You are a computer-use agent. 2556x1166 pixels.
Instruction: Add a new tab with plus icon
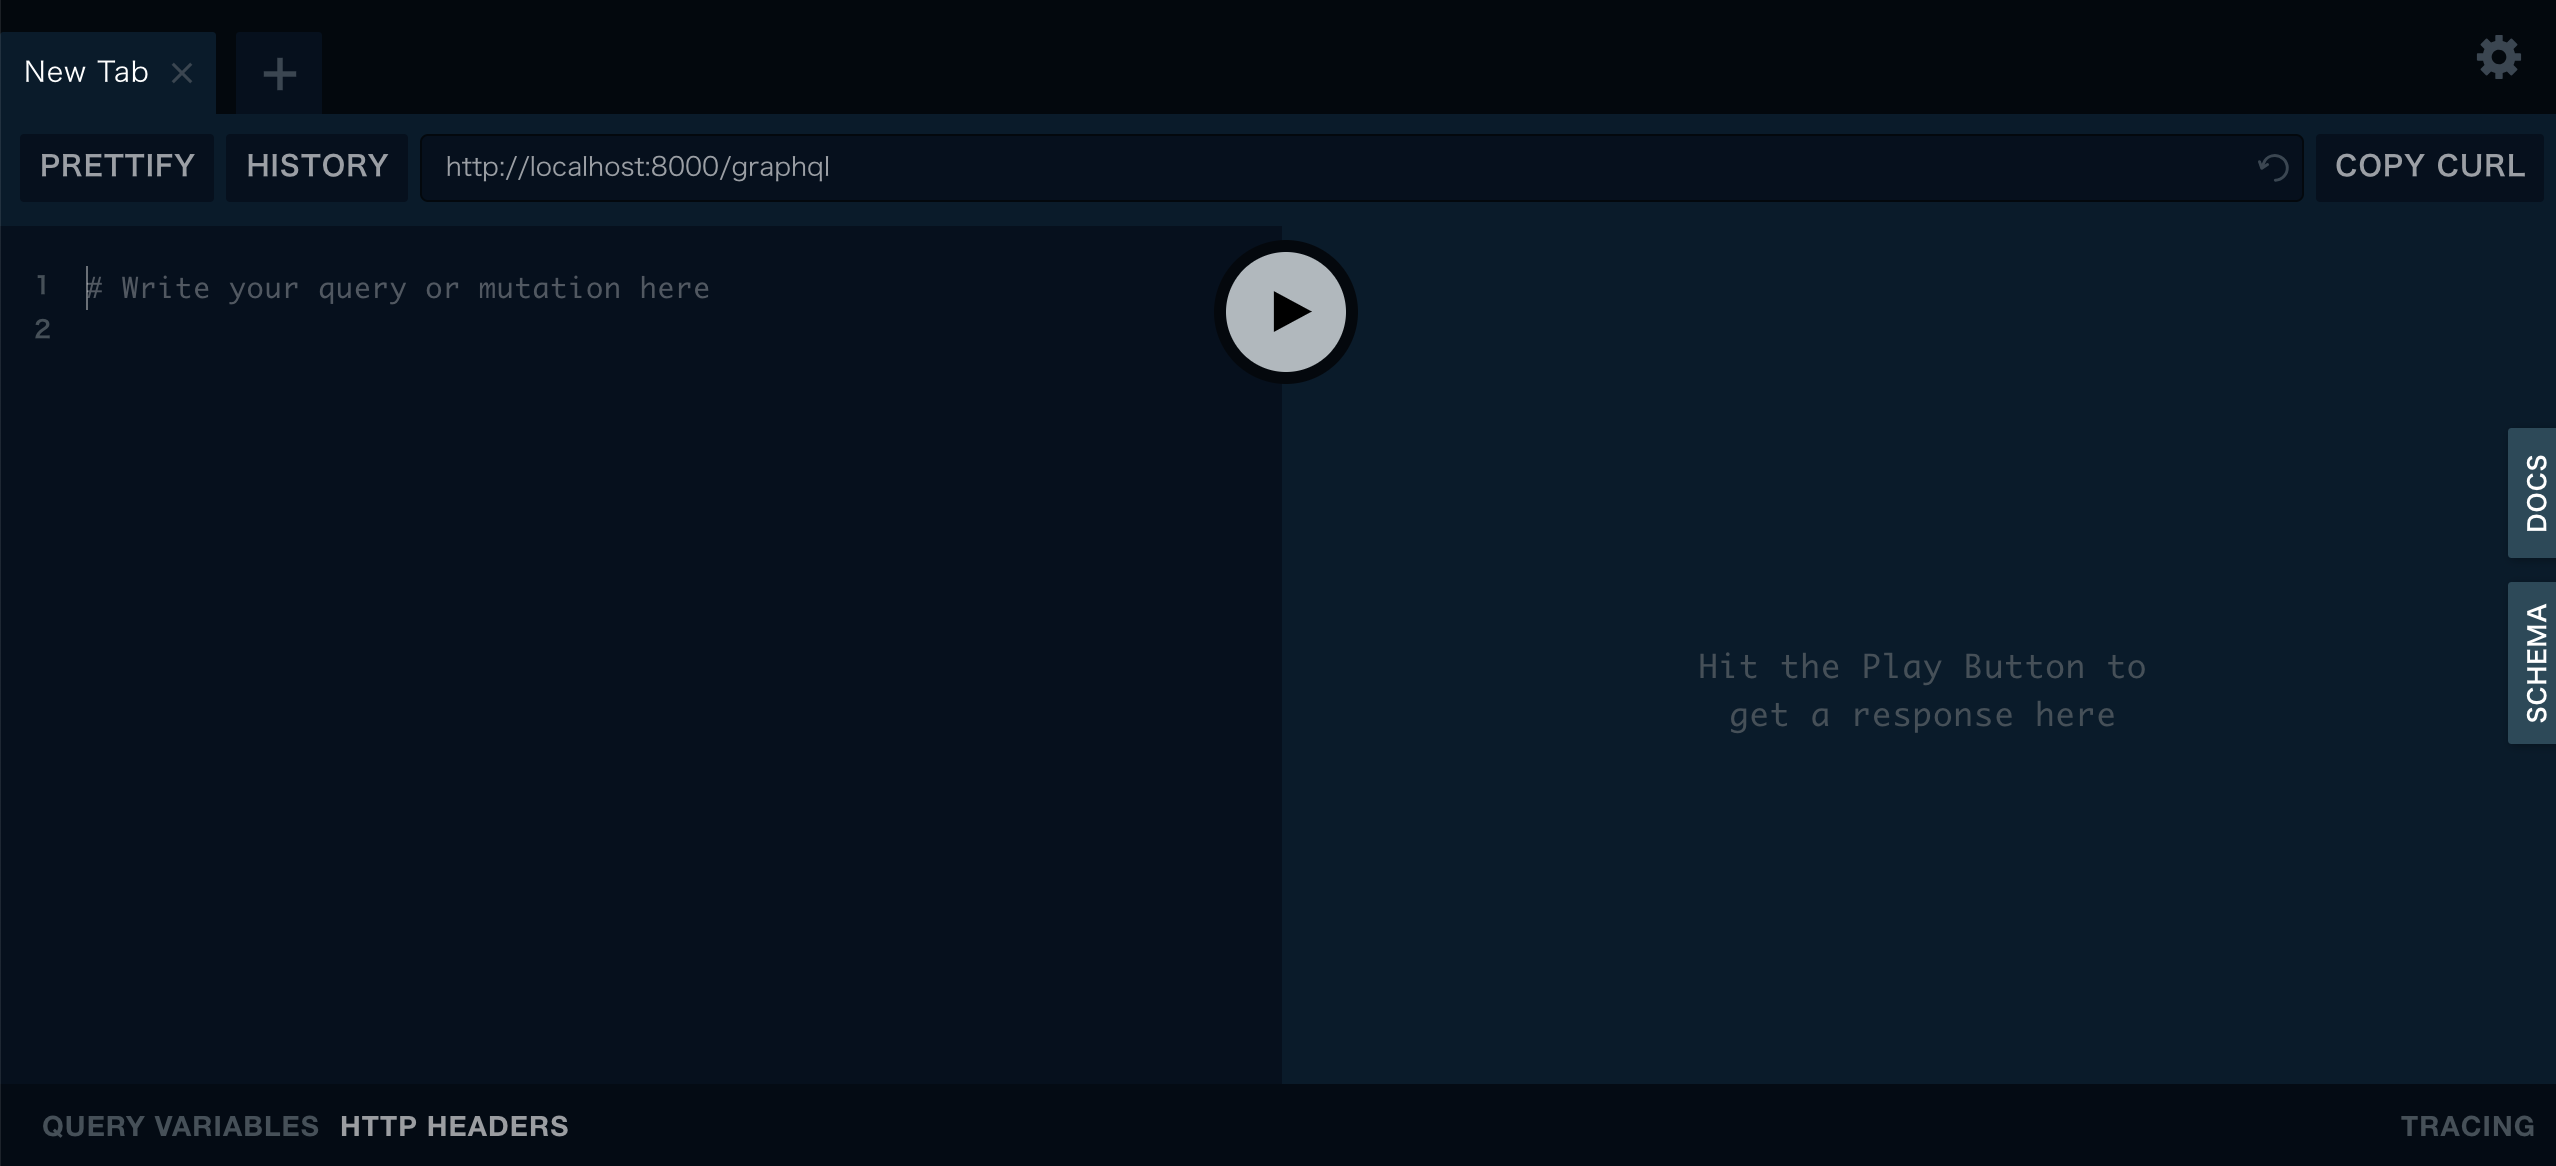(279, 73)
